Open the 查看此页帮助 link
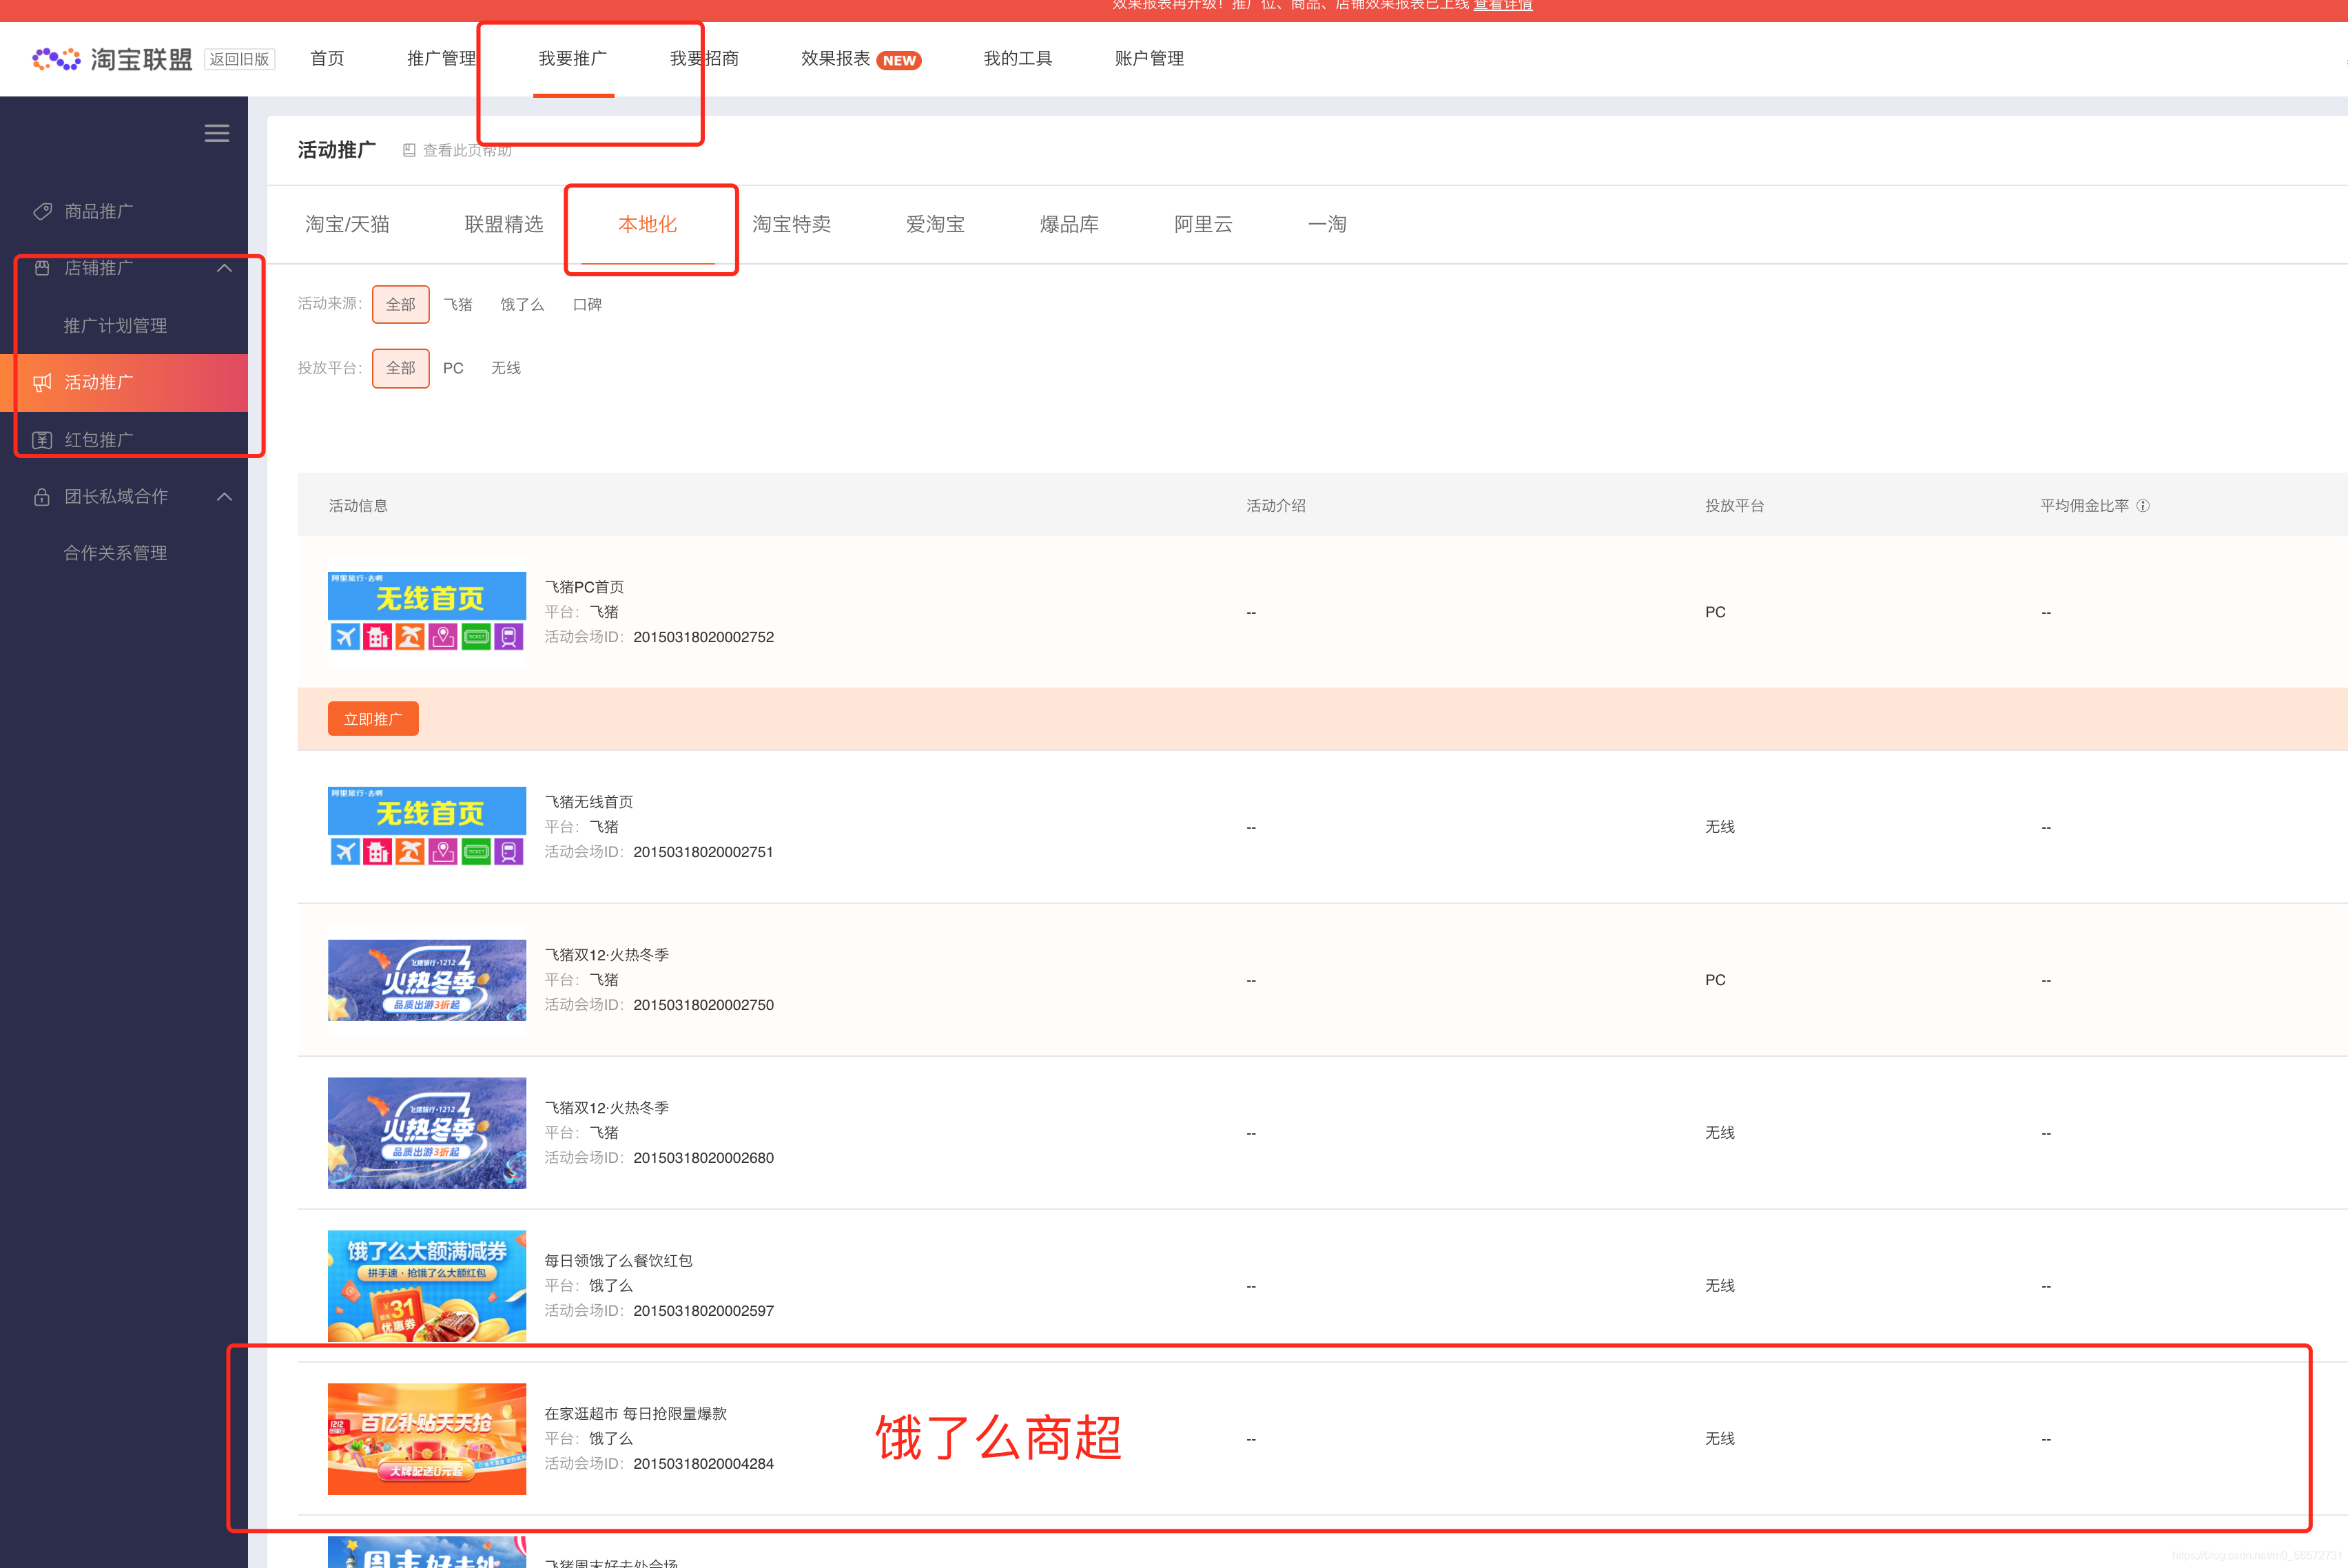This screenshot has width=2348, height=1568. point(467,150)
